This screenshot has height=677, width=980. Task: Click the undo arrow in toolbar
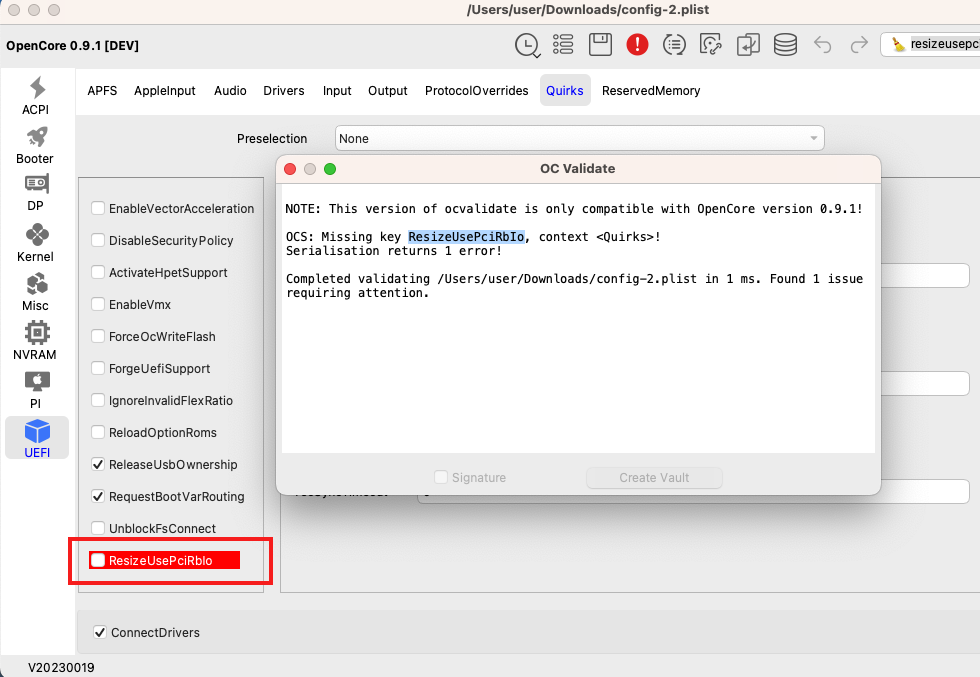[x=822, y=45]
